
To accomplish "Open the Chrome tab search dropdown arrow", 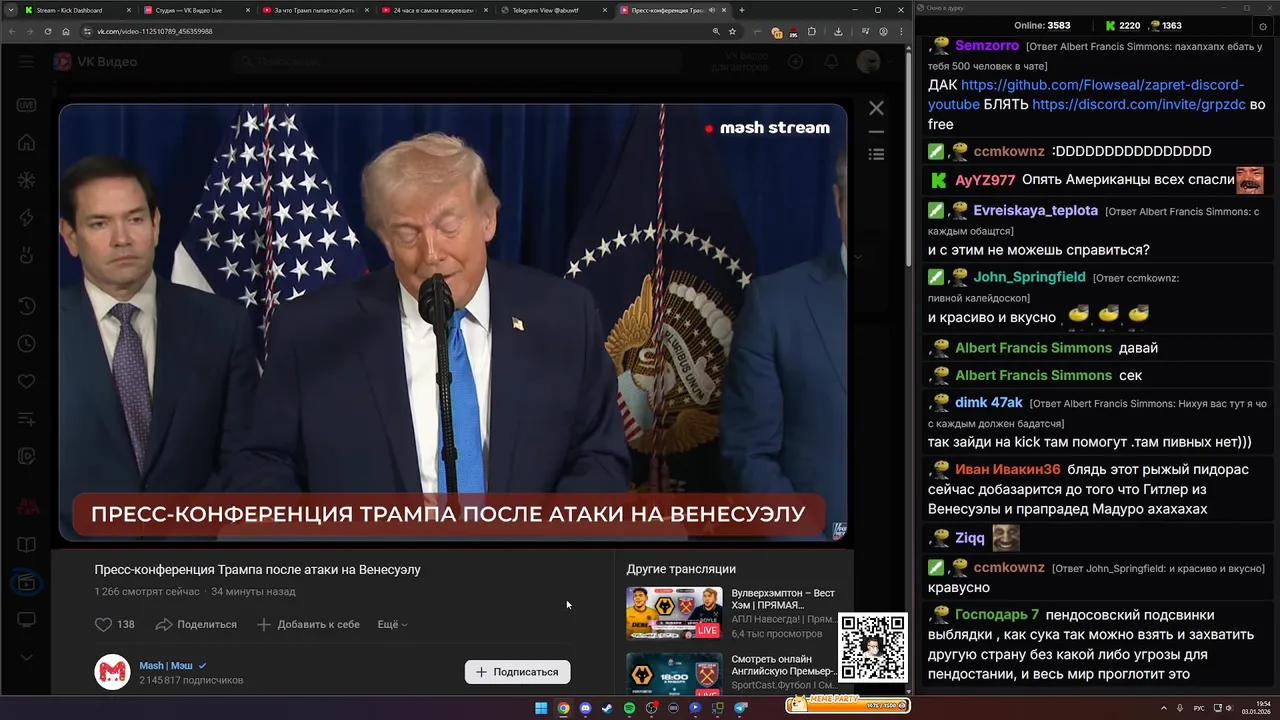I will [9, 10].
